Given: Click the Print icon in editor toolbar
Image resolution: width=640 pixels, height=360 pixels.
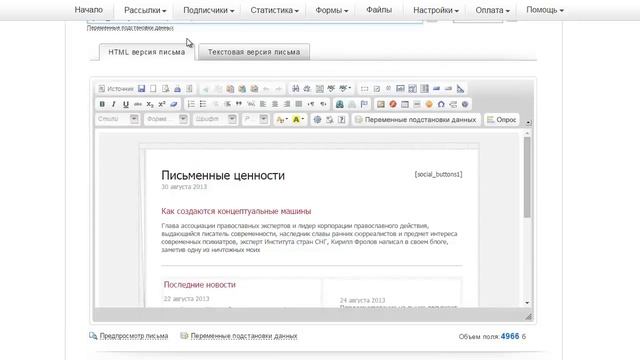Looking at the screenshot, I should tap(177, 89).
